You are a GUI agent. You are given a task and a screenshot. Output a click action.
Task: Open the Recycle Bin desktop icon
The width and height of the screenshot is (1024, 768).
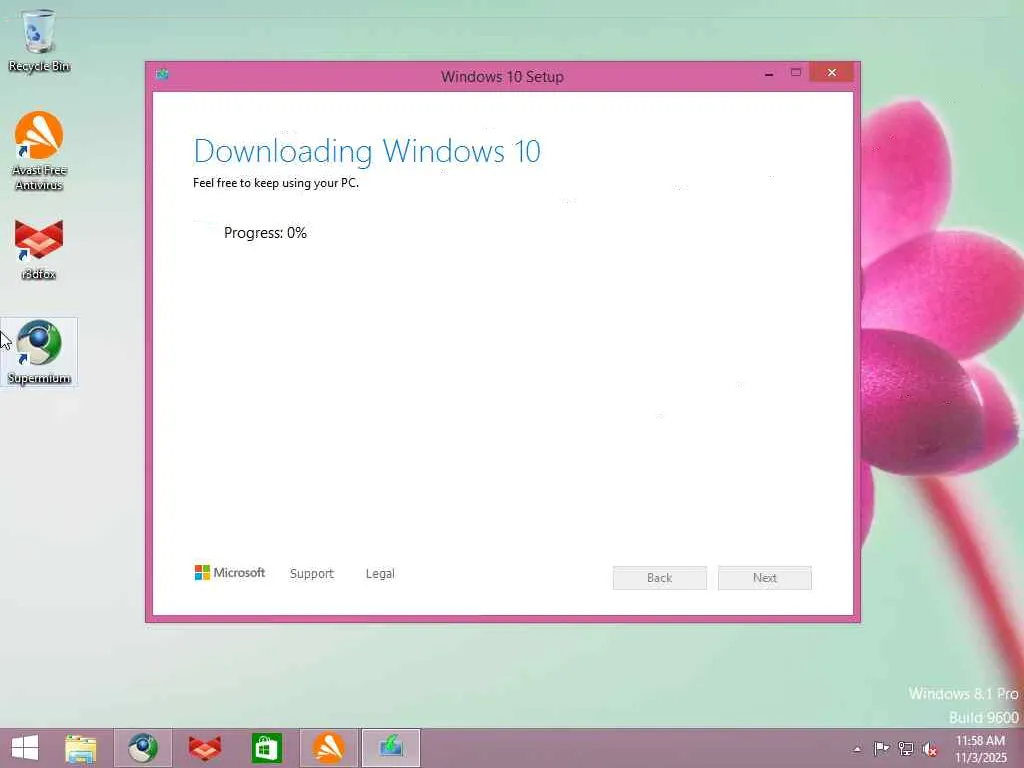pos(39,40)
